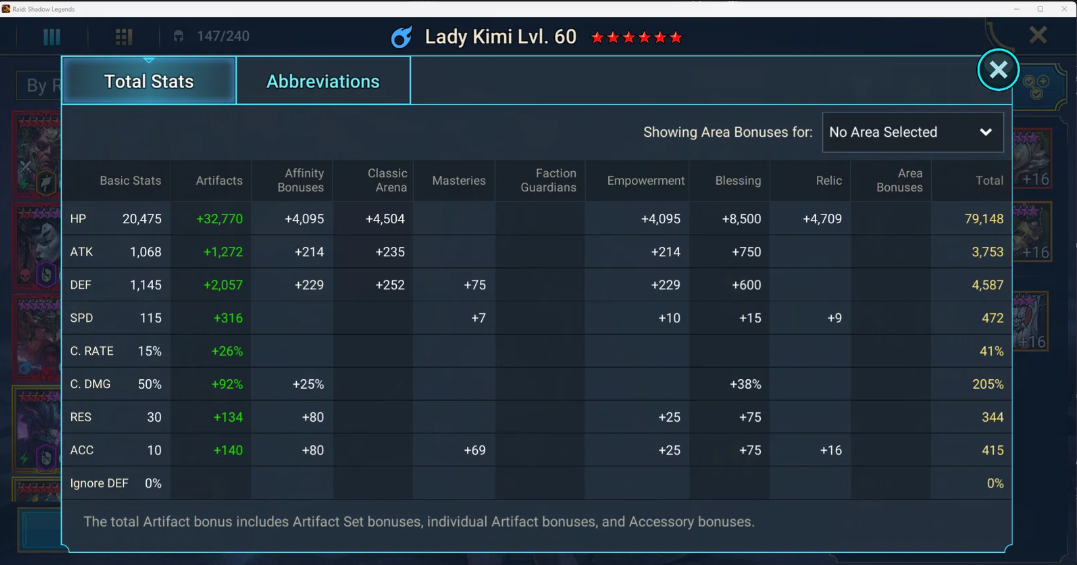Click the Relic column header
The image size is (1077, 565).
click(x=829, y=181)
